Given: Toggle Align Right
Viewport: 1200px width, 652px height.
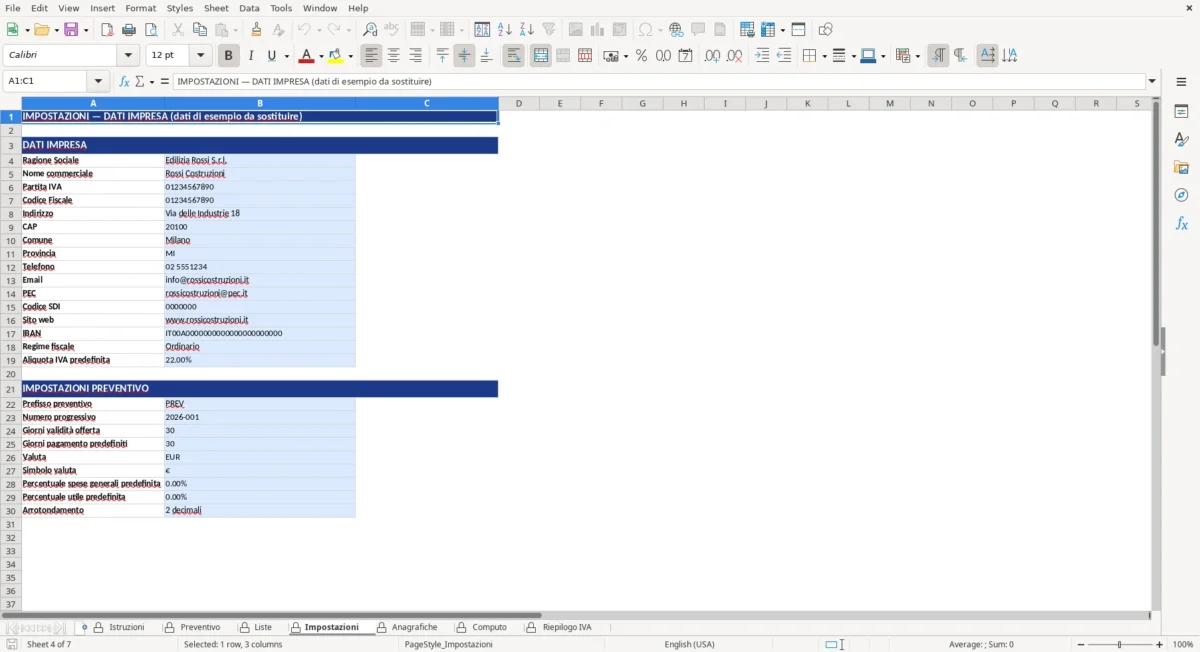Looking at the screenshot, I should pos(415,56).
